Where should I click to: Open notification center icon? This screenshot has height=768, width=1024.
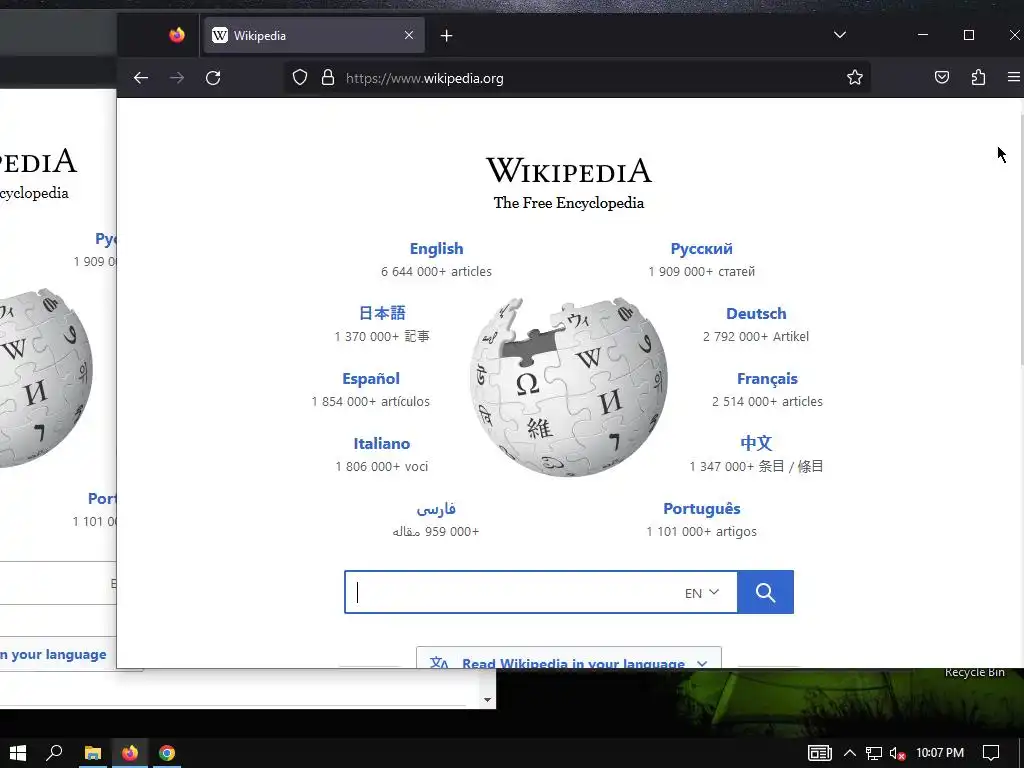[991, 753]
